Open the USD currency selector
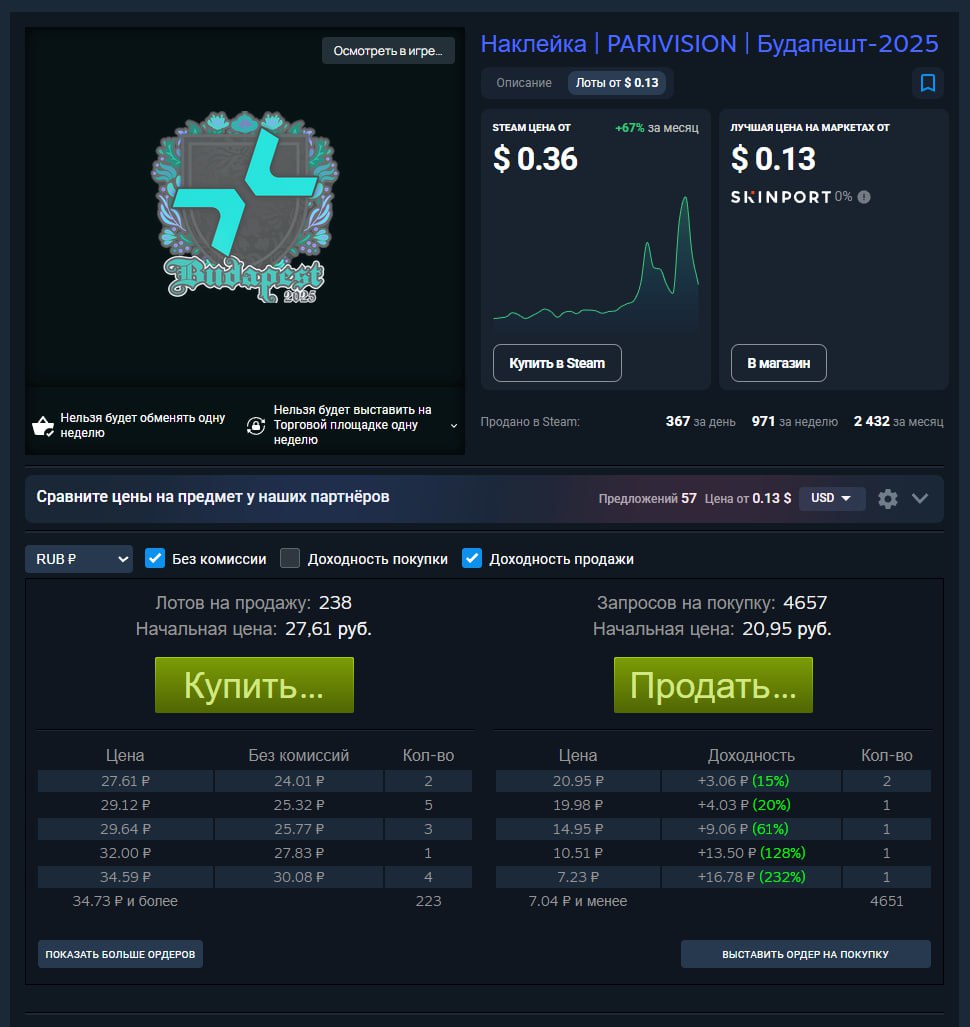This screenshot has height=1027, width=970. click(x=831, y=498)
